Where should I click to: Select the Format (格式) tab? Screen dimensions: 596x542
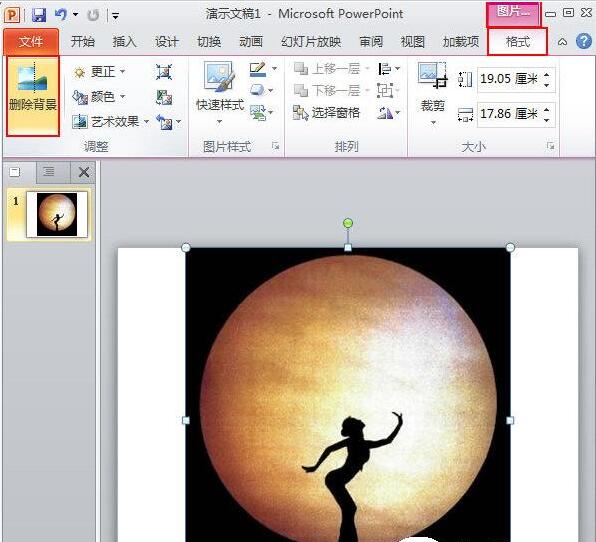[x=518, y=41]
